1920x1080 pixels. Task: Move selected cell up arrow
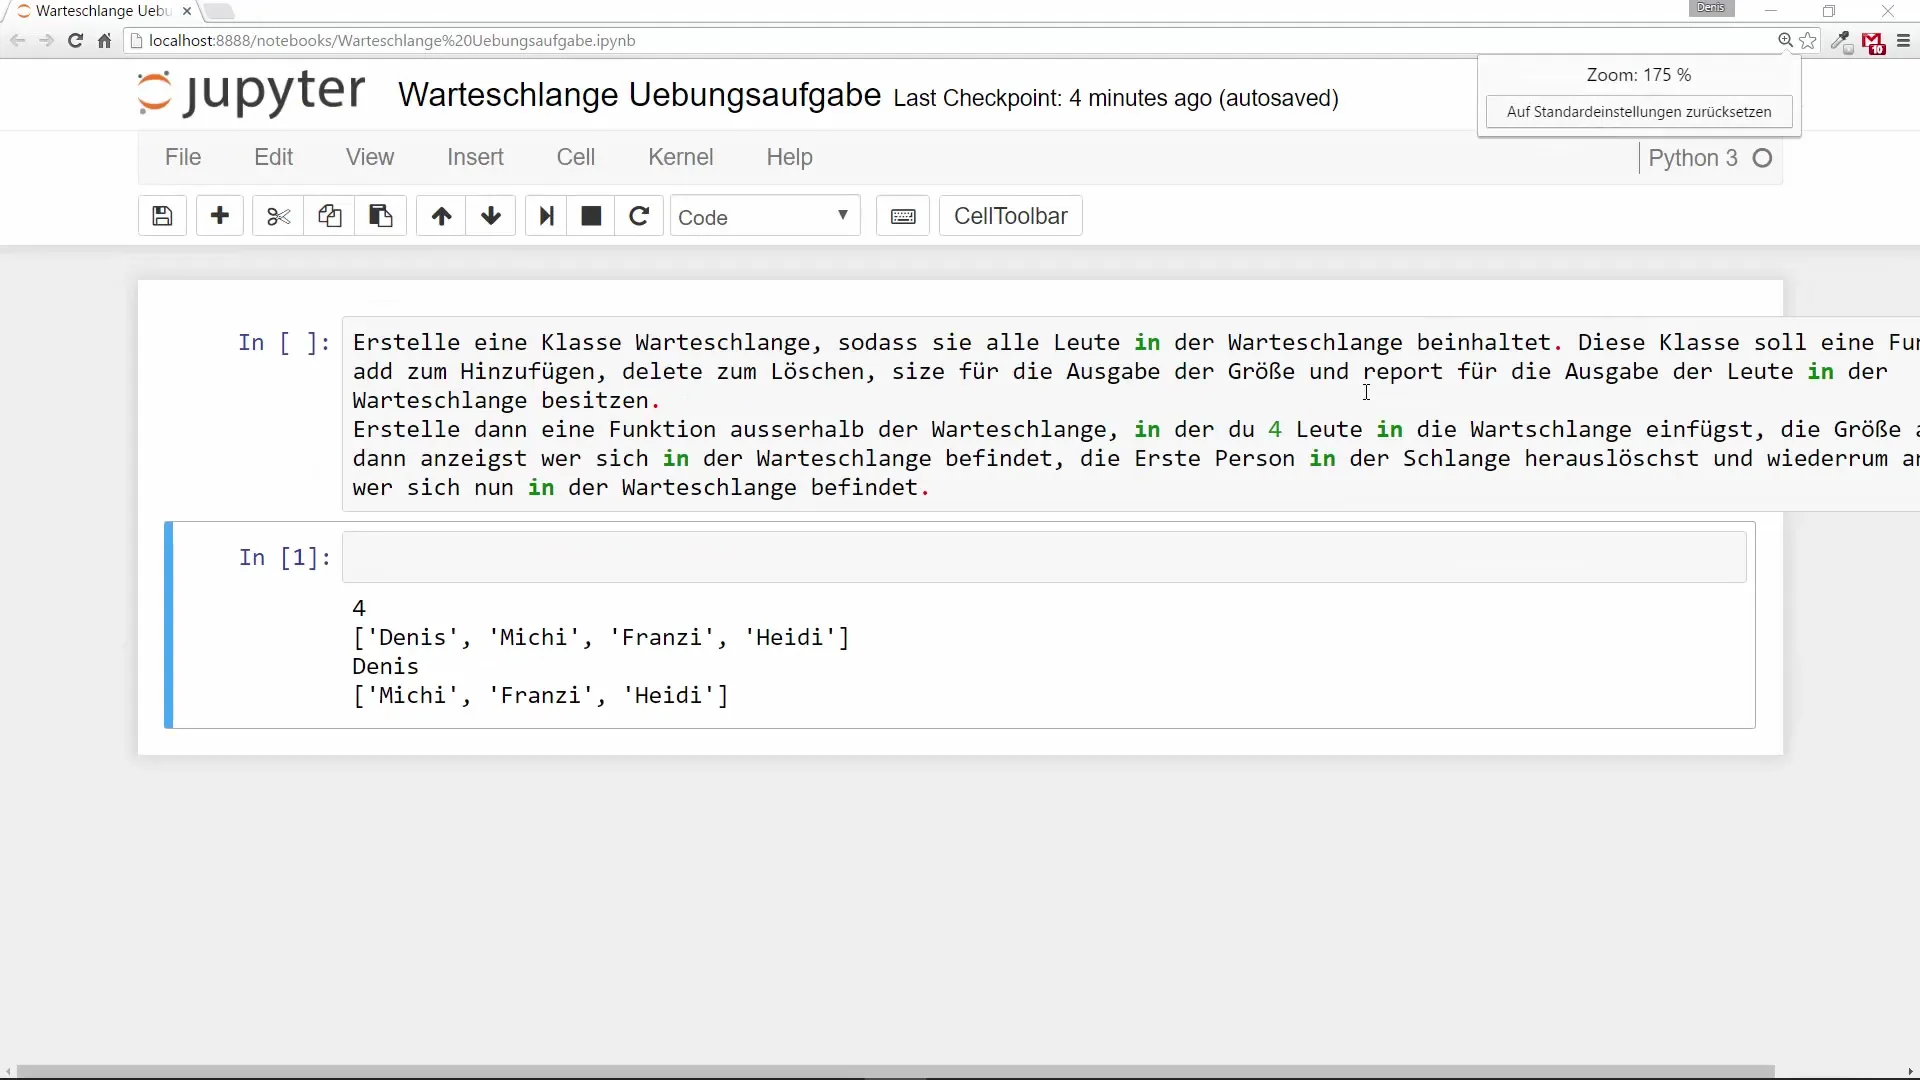pos(441,216)
